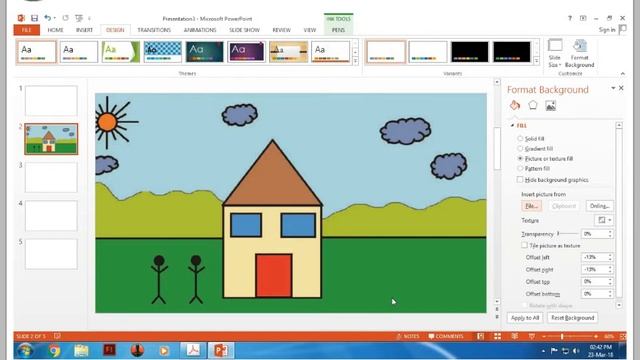Select the Solid fill radio button
Screen dimensions: 640x360
pyautogui.click(x=520, y=138)
